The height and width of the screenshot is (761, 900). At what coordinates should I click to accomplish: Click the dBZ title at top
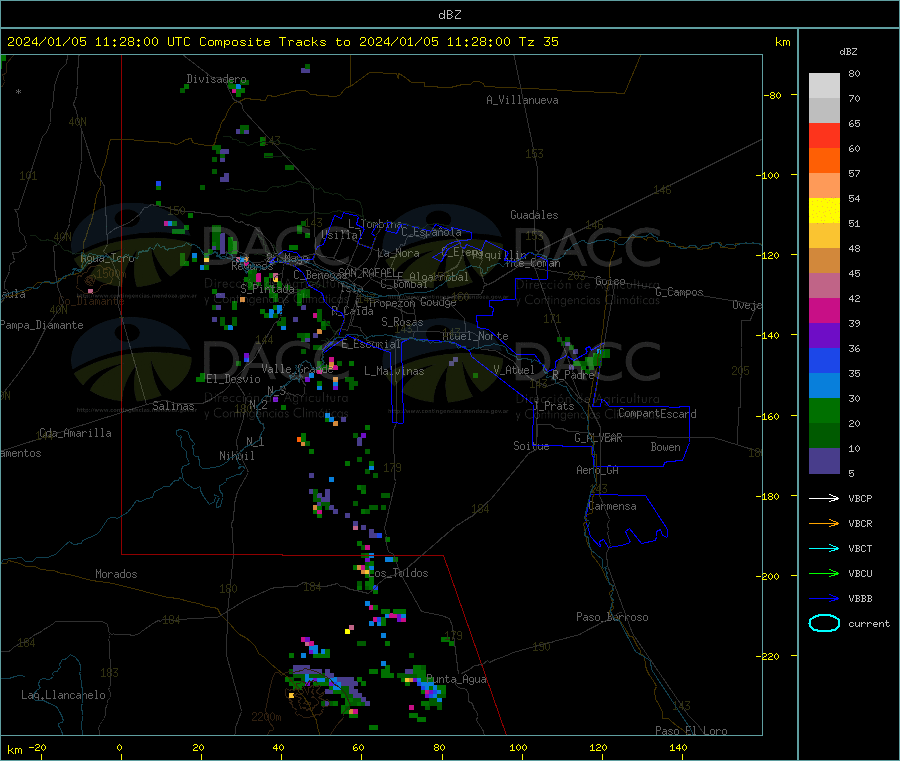point(449,15)
